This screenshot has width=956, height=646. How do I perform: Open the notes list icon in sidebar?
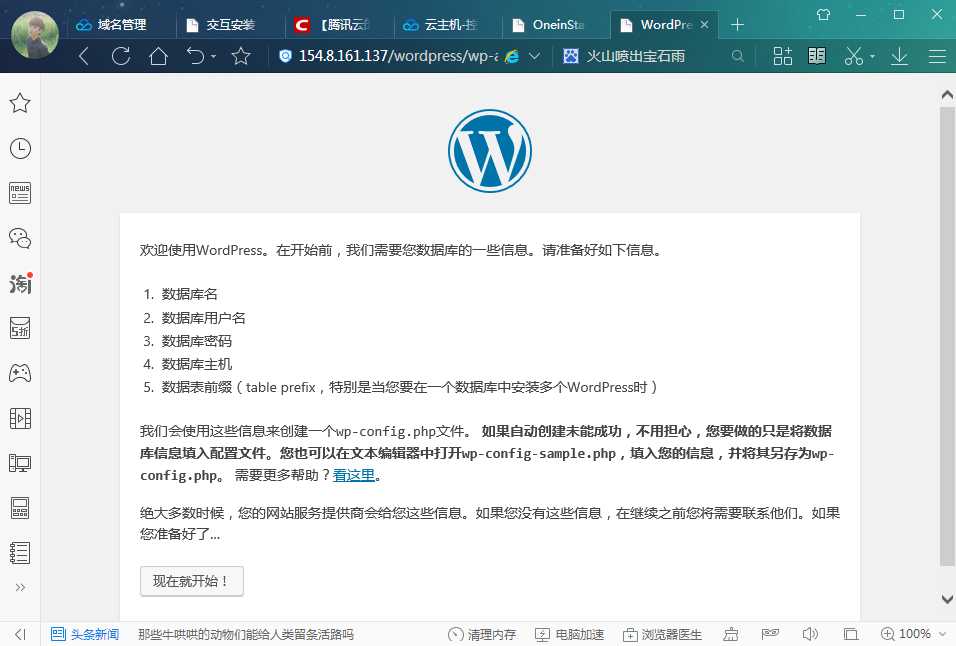[x=20, y=553]
